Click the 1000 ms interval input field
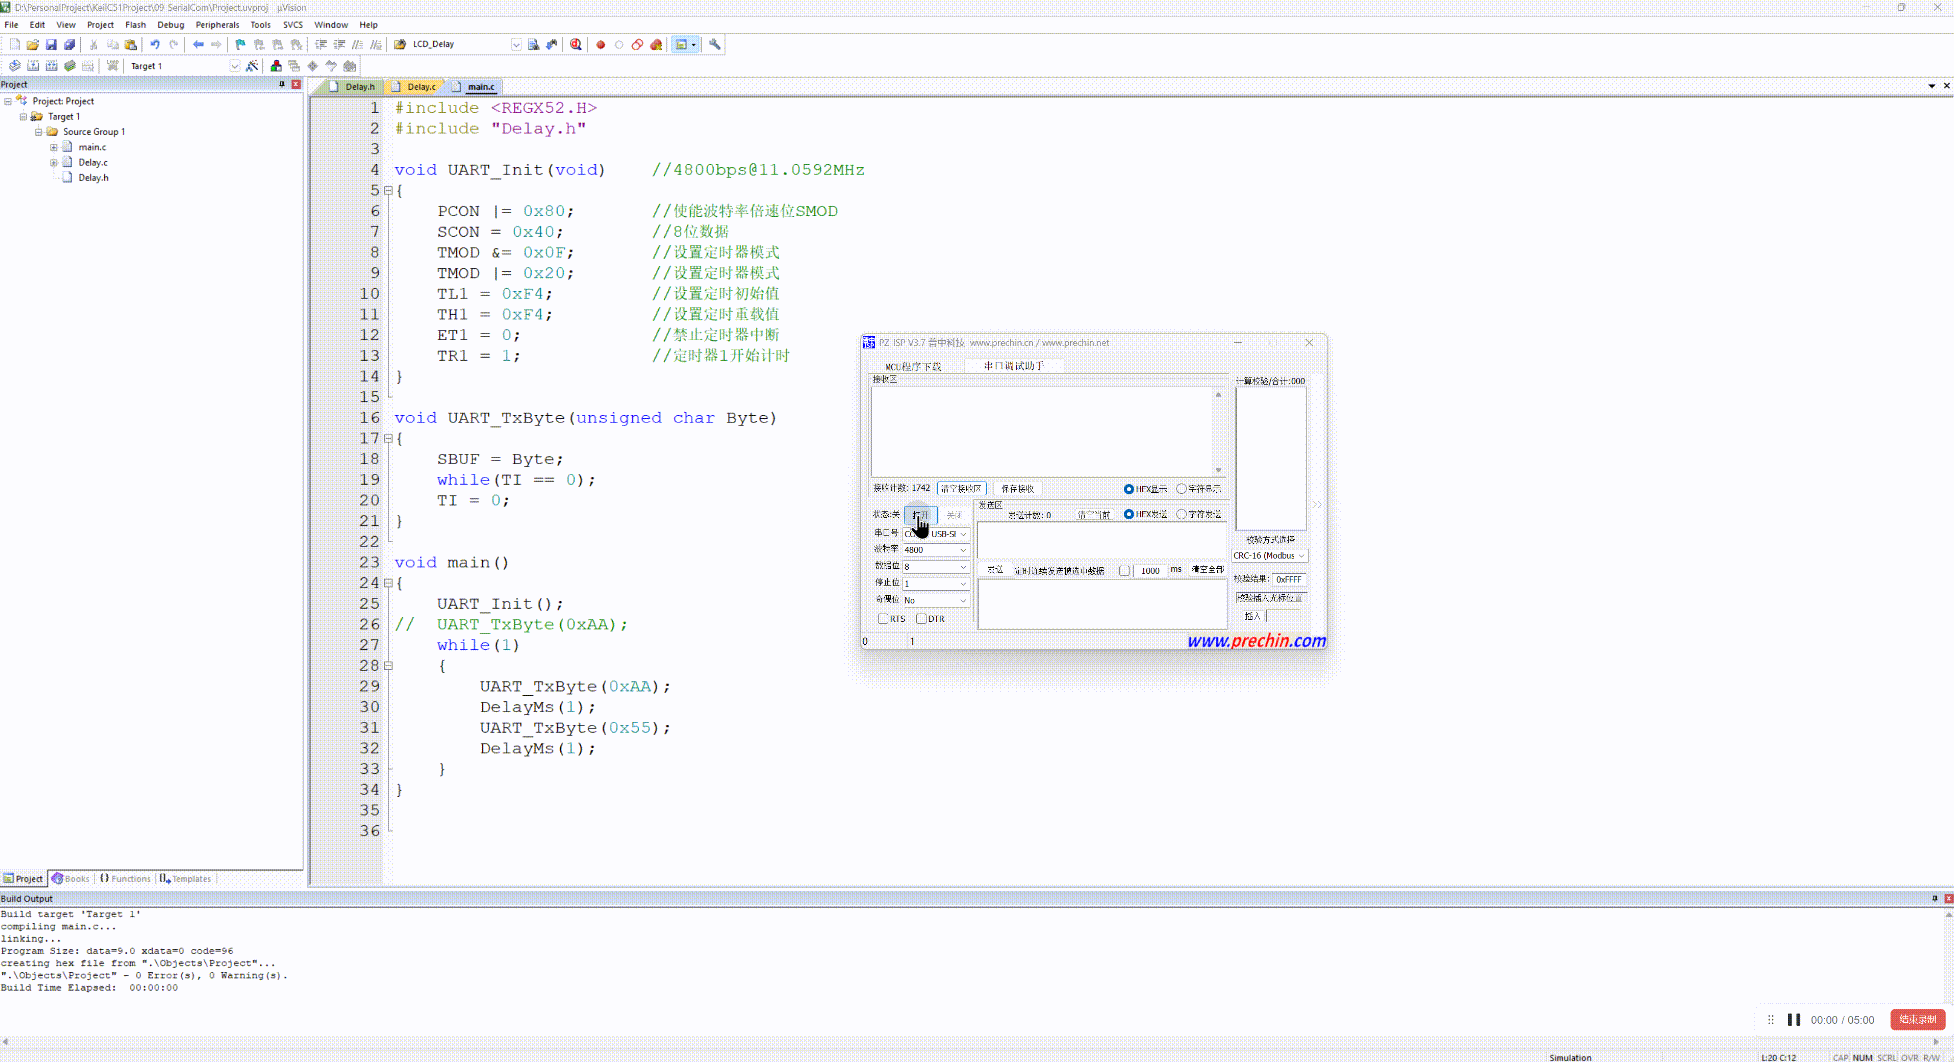 click(x=1150, y=571)
